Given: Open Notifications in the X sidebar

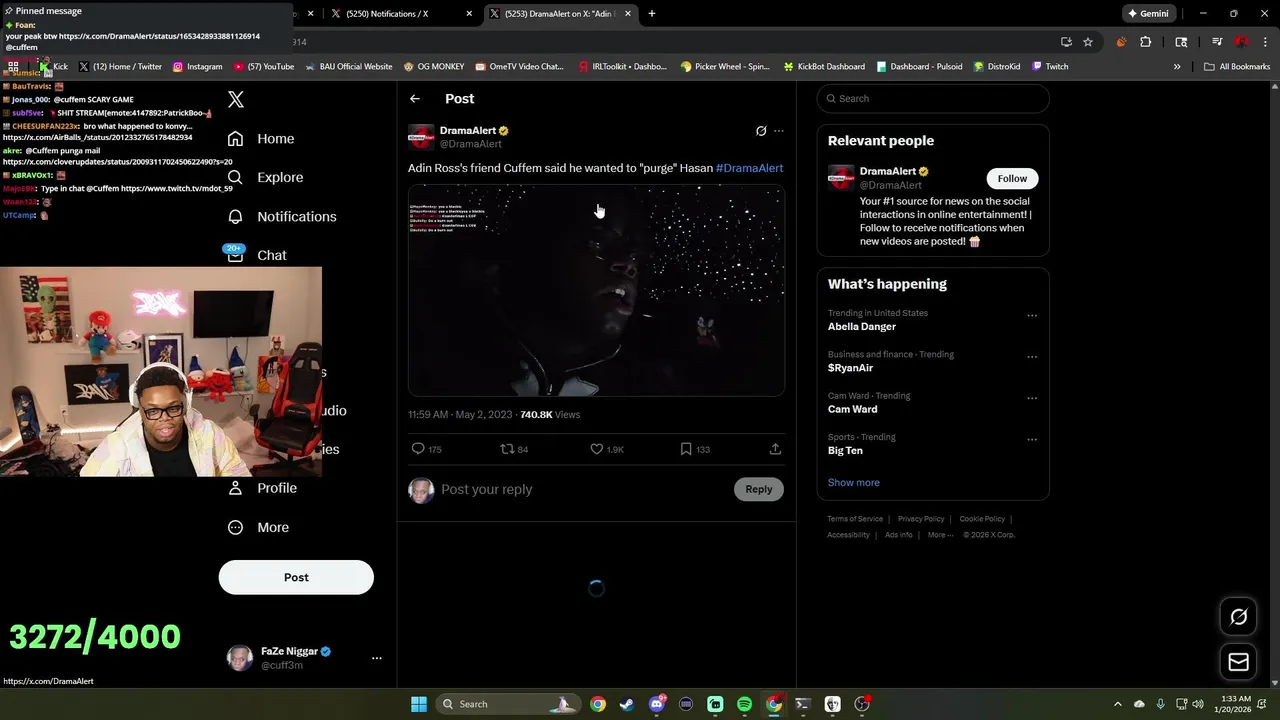Looking at the screenshot, I should point(282,216).
